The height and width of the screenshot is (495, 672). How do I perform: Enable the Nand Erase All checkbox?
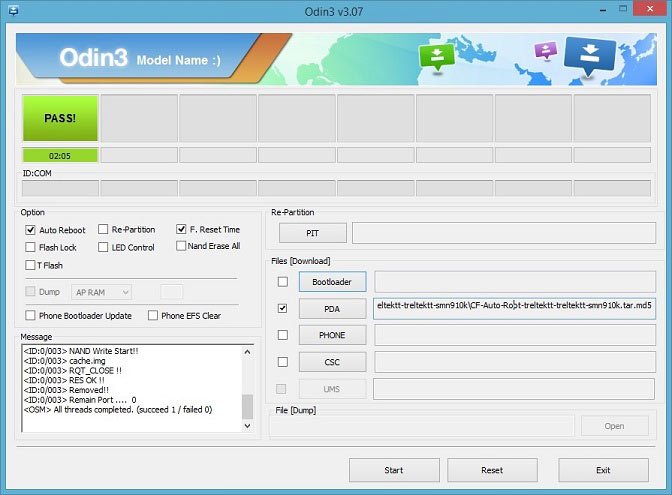point(181,246)
